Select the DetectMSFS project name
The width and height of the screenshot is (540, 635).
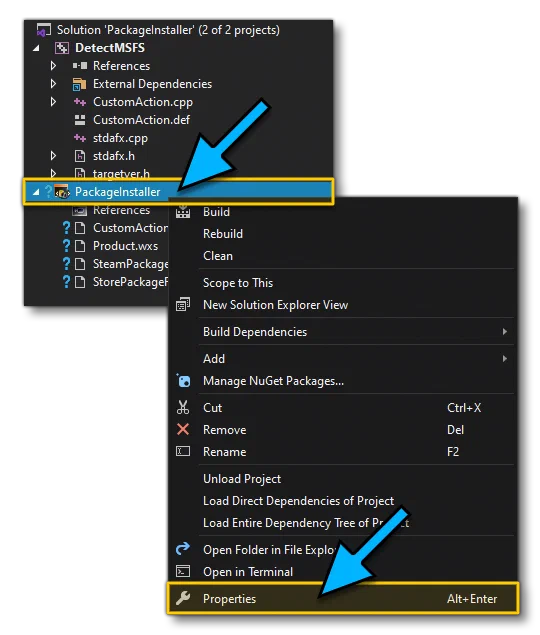[x=110, y=48]
